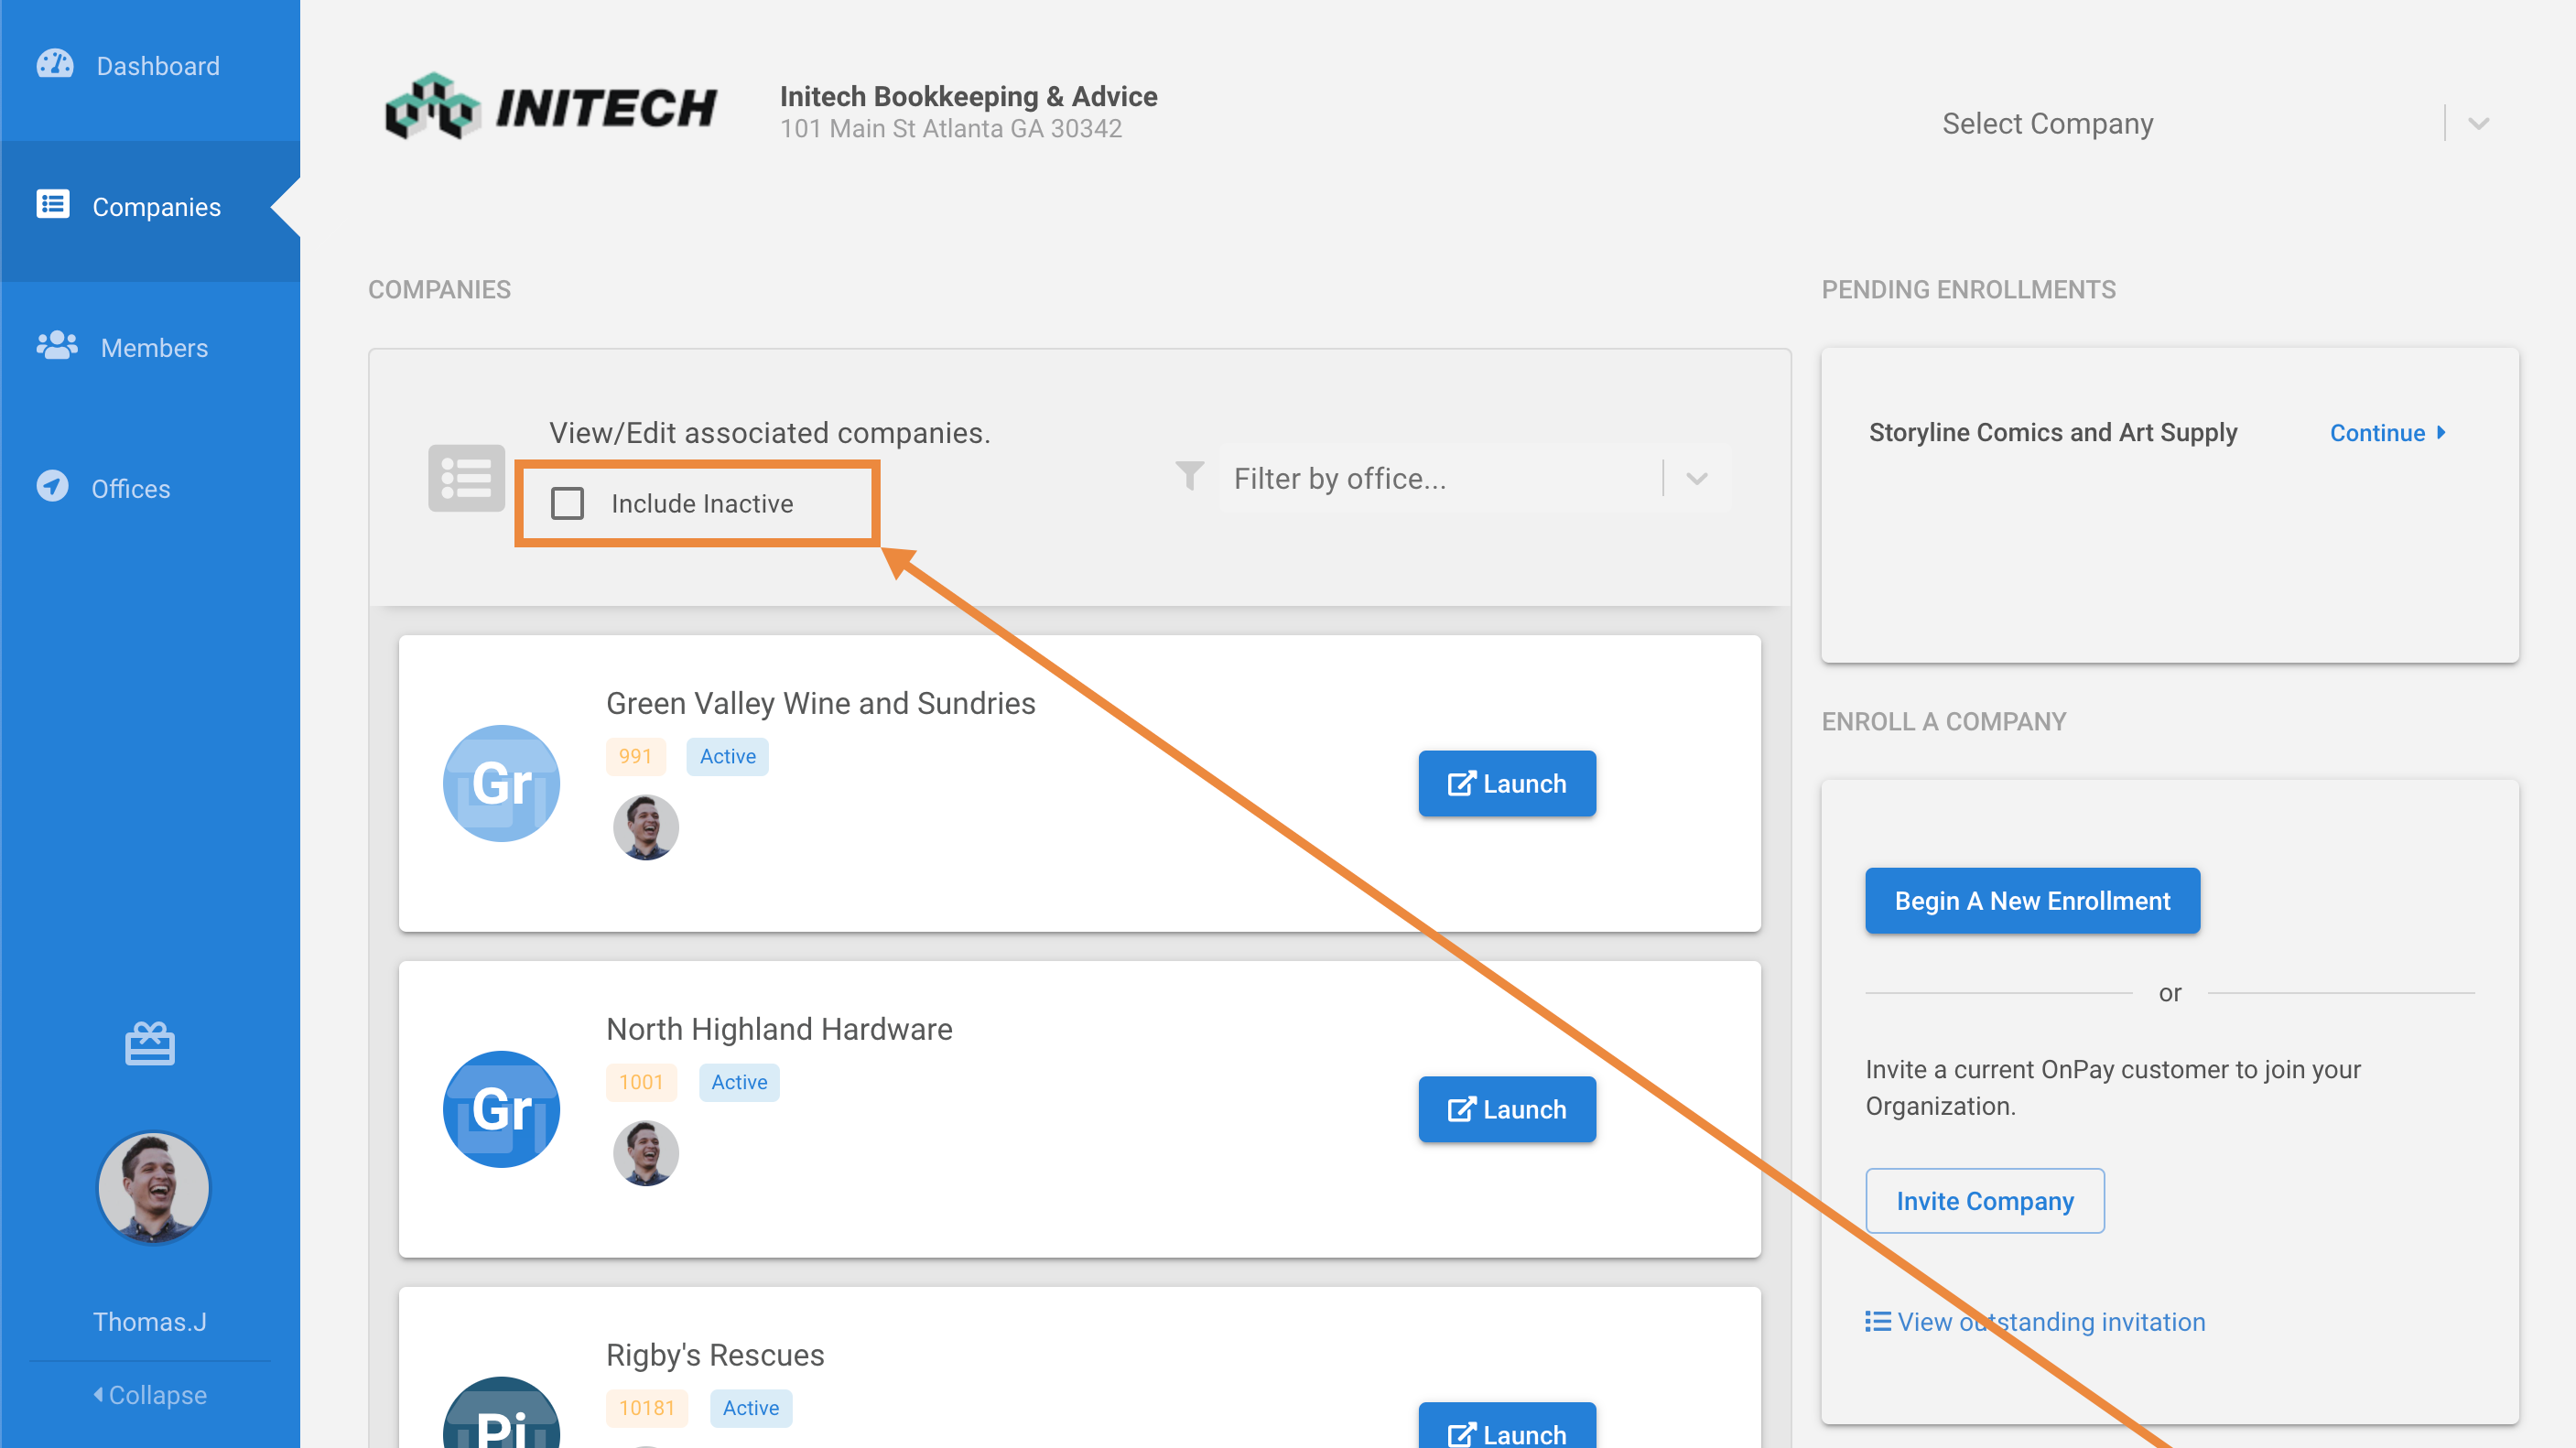The width and height of the screenshot is (2576, 1448).
Task: Continue Storyline Comics enrollment
Action: coord(2389,433)
